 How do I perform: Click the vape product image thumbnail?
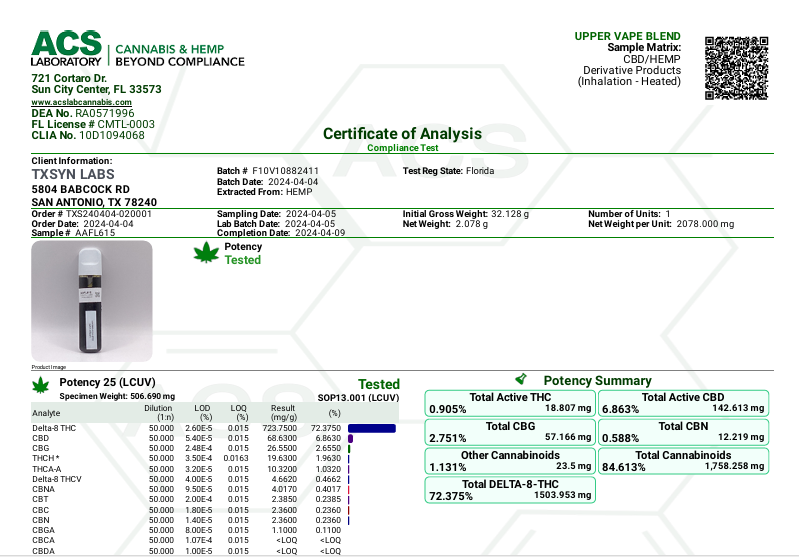tap(92, 301)
